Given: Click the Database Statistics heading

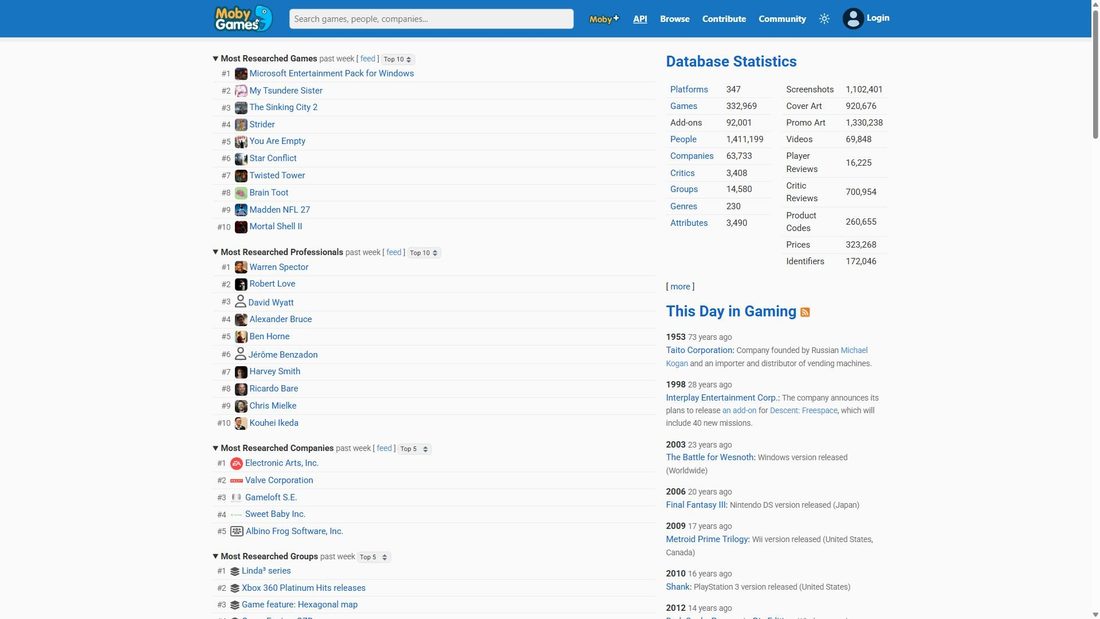Looking at the screenshot, I should point(731,62).
